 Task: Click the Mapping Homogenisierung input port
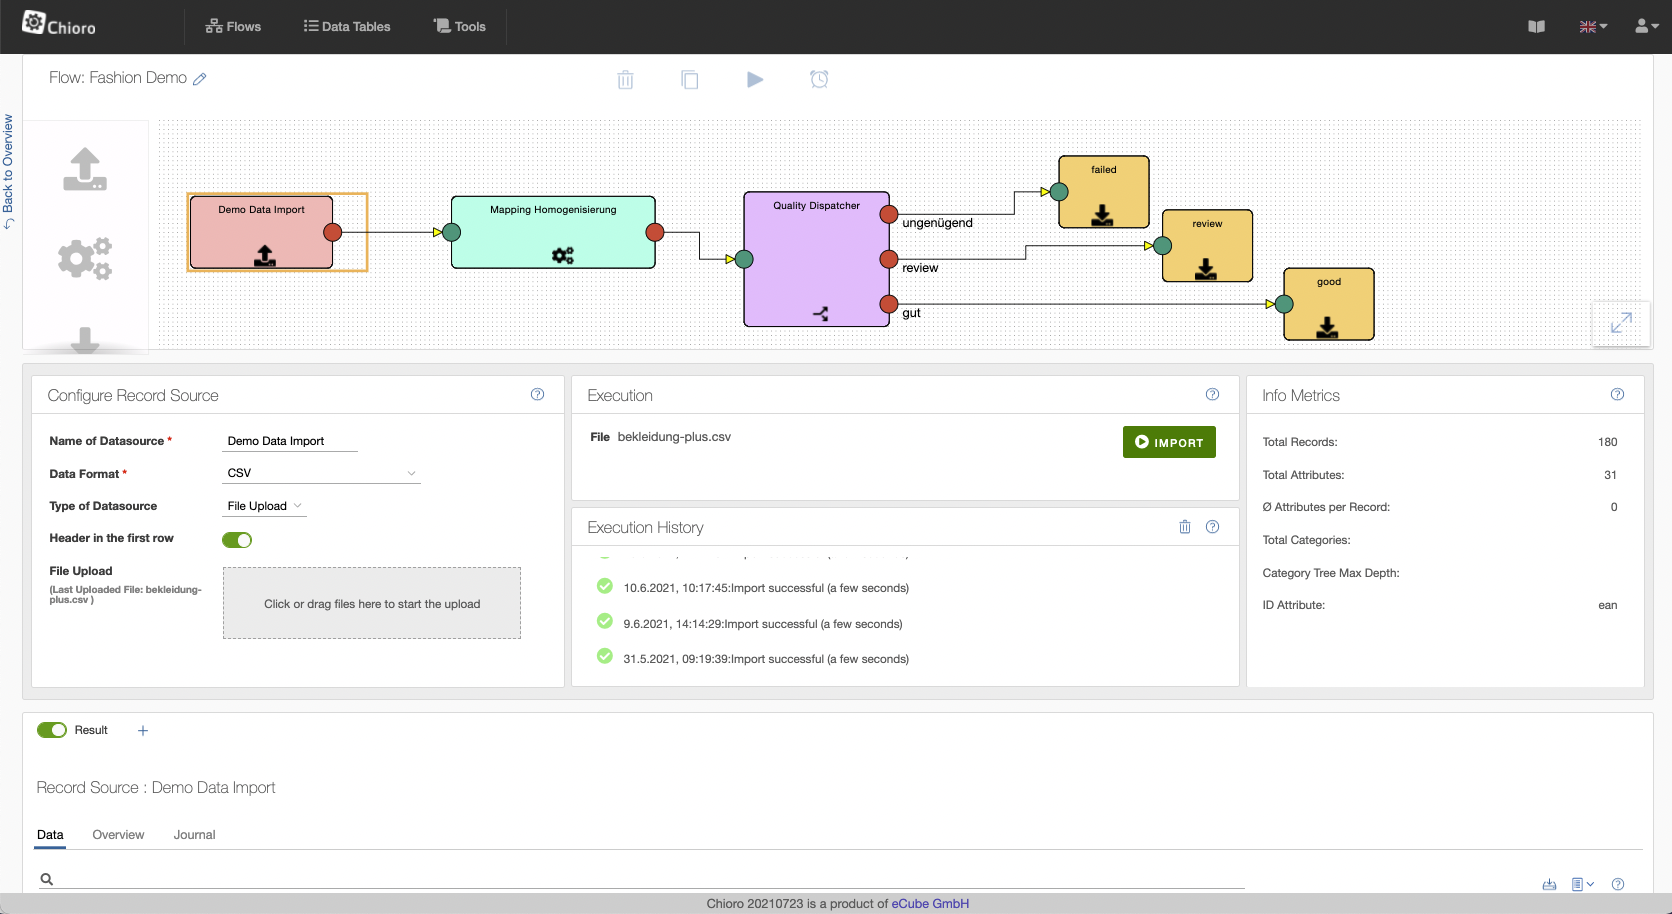[451, 232]
